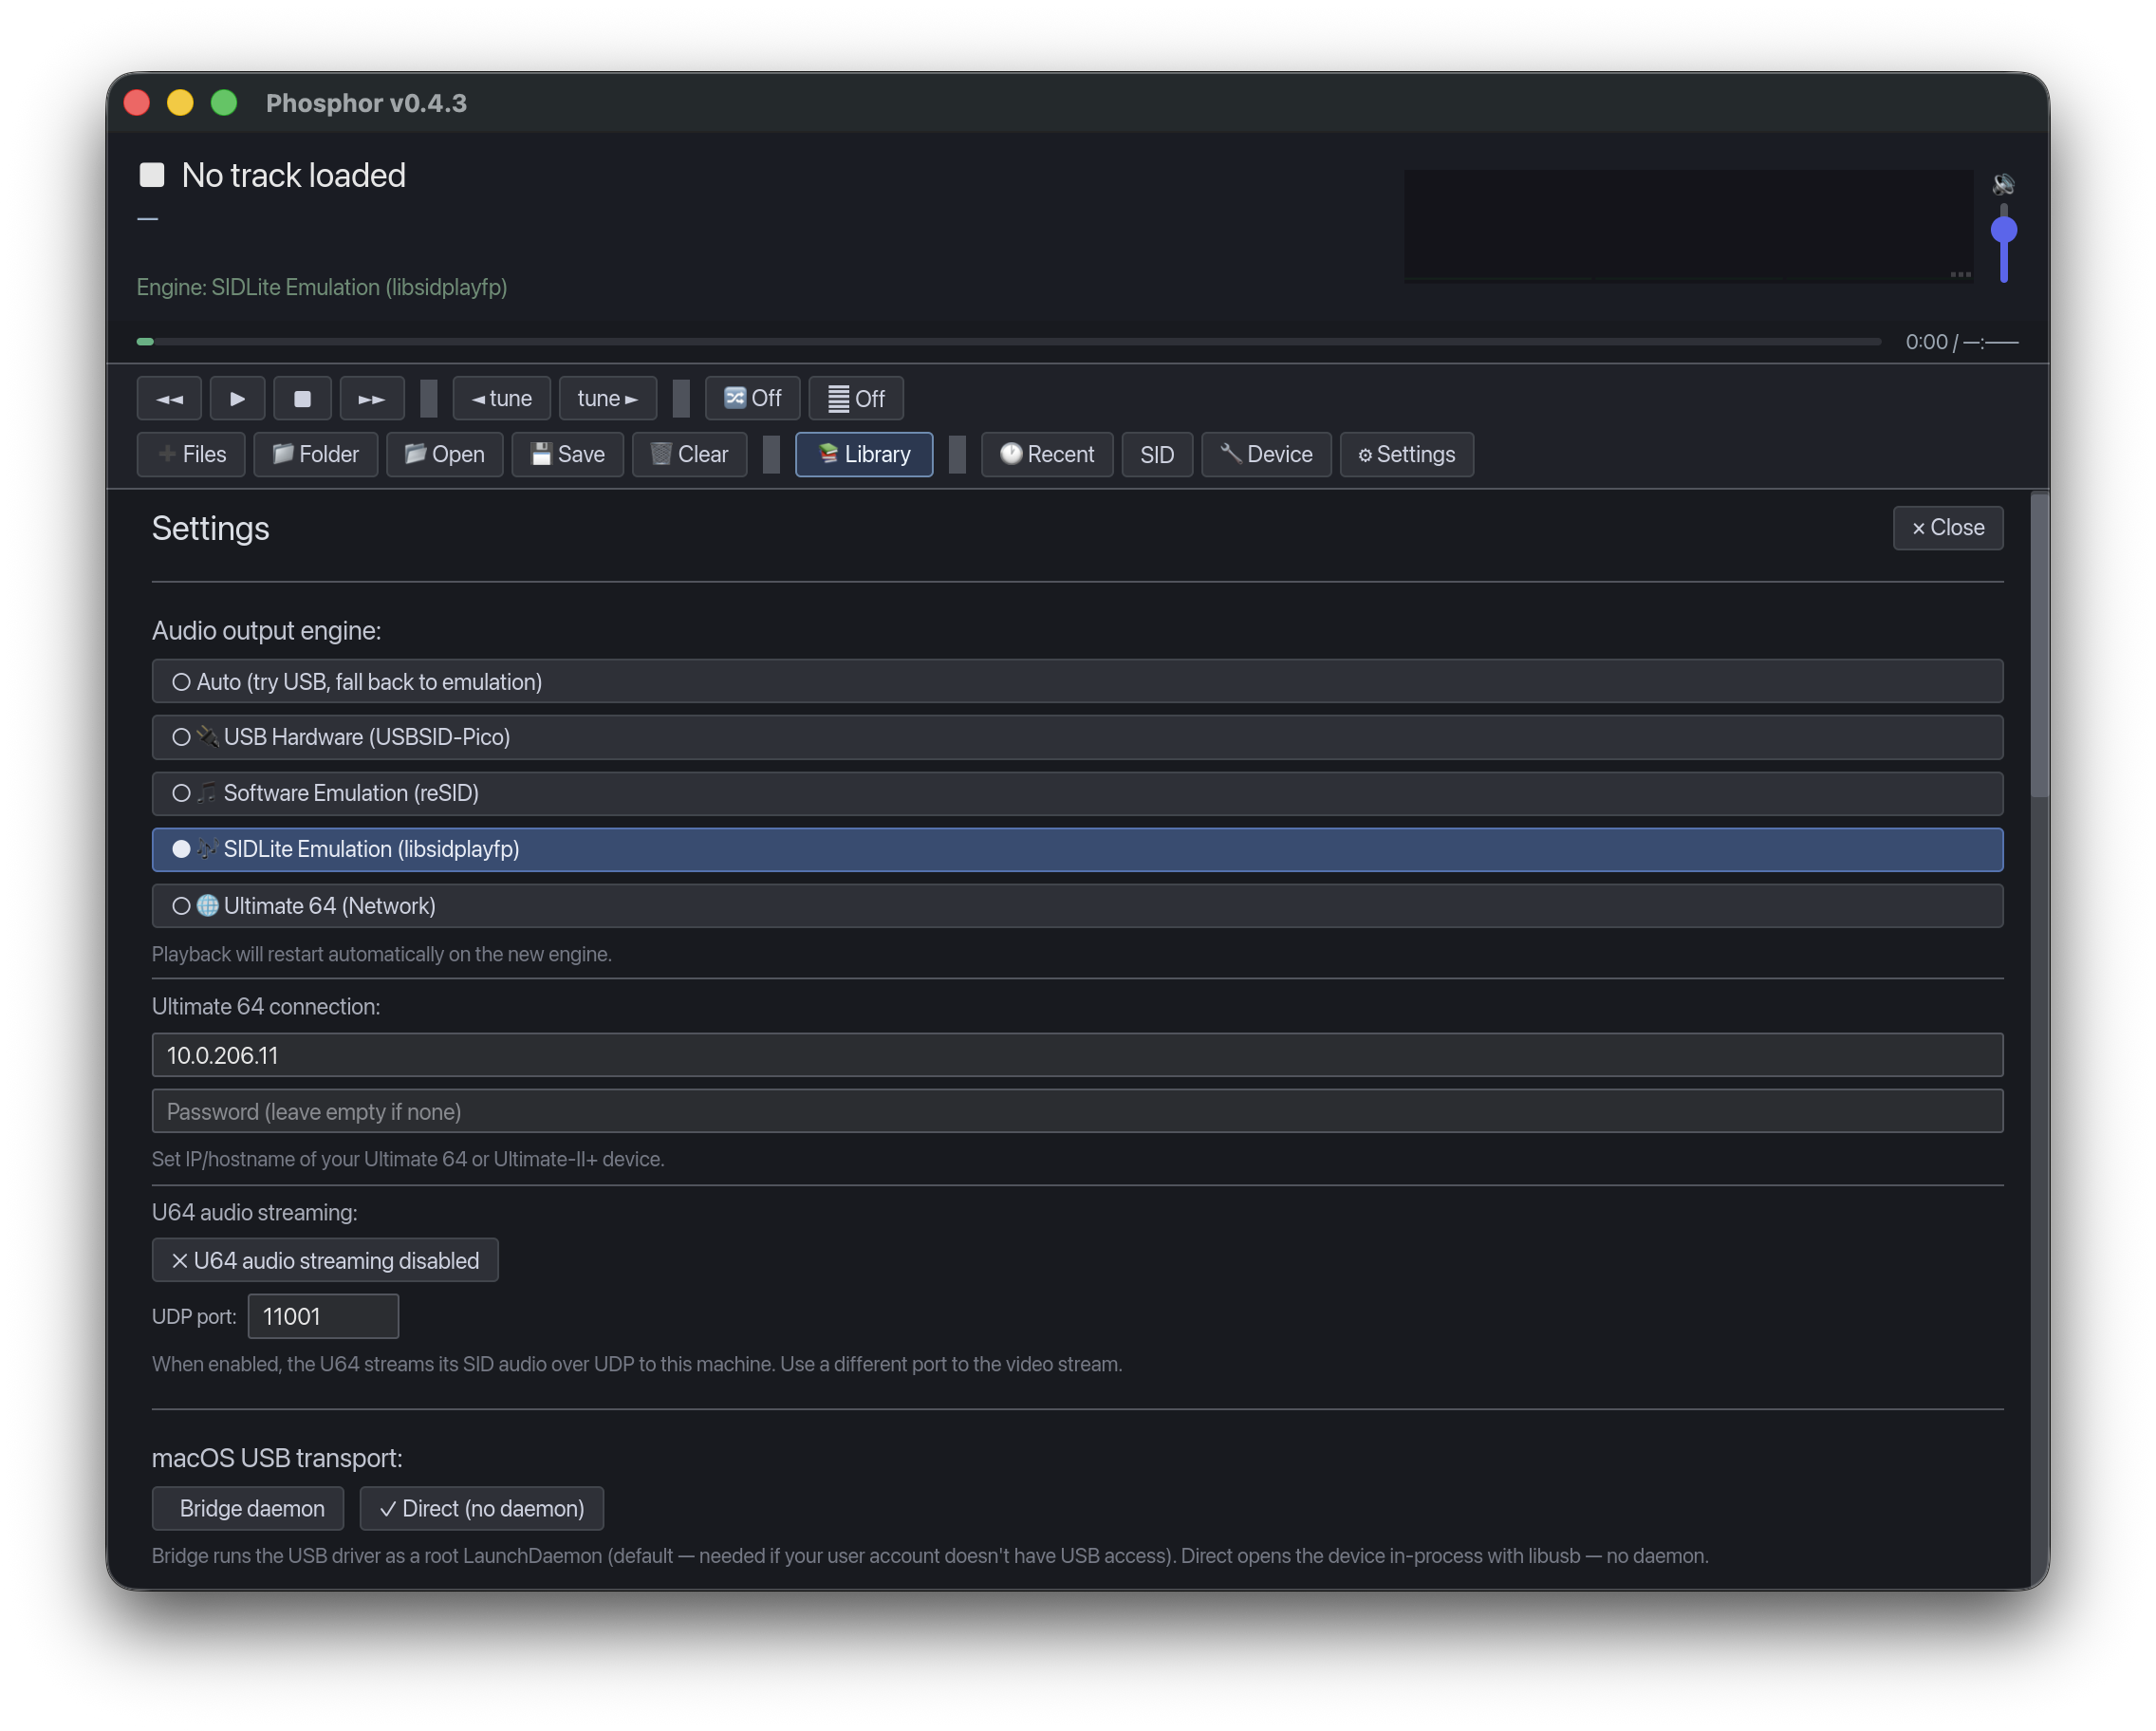
Task: Click the track progress seek bar
Action: click(x=1009, y=342)
